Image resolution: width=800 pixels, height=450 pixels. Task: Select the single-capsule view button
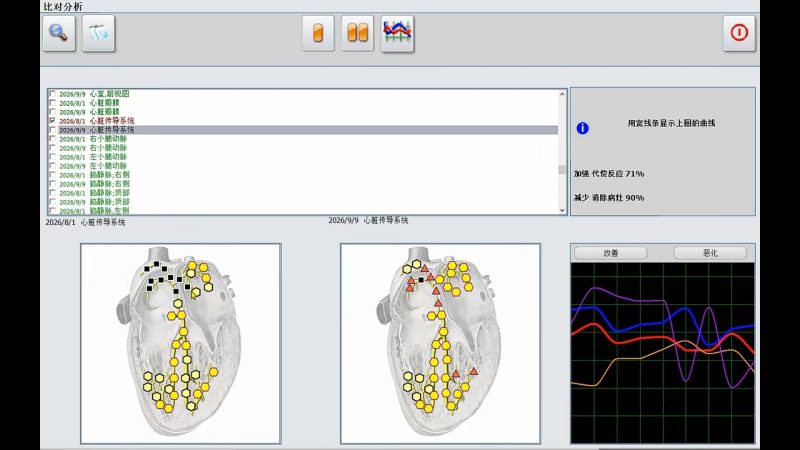(x=318, y=34)
